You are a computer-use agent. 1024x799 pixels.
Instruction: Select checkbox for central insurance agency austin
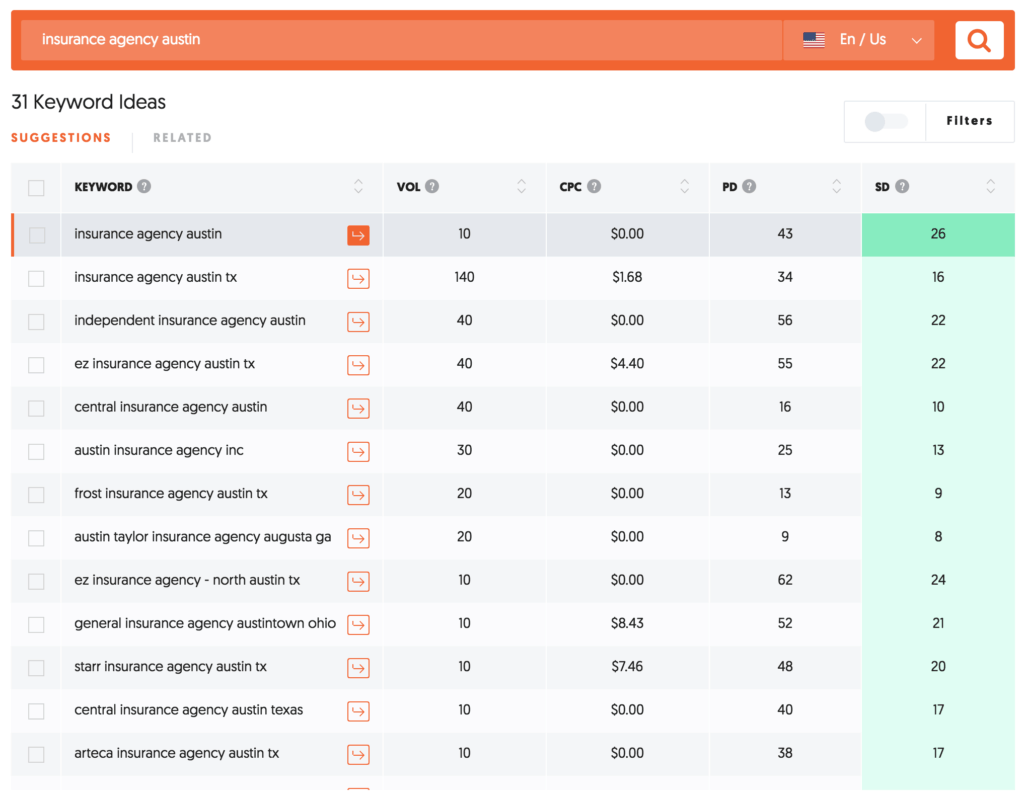[37, 408]
